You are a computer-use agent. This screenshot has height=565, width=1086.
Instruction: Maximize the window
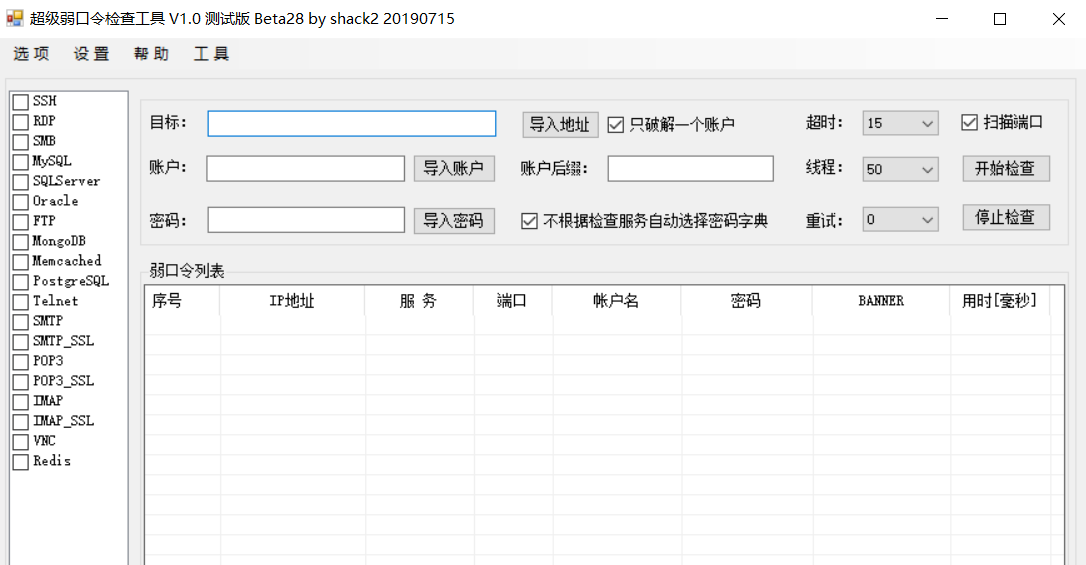pos(999,19)
